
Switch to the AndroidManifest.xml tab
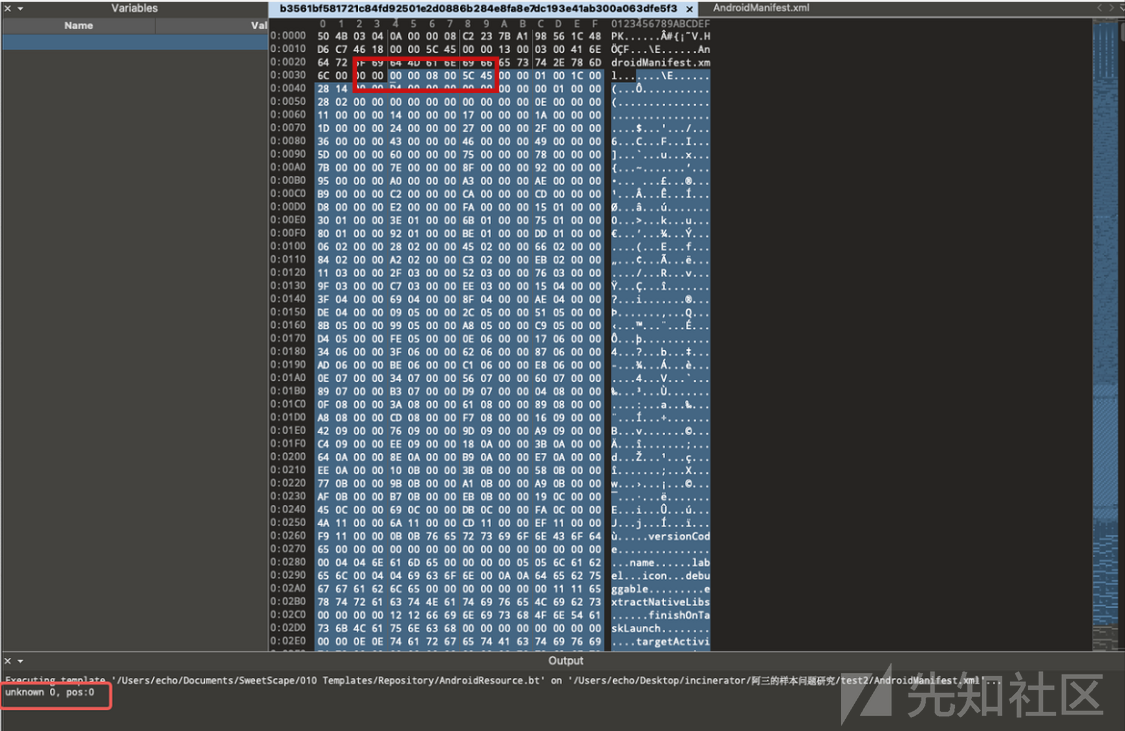pos(761,8)
